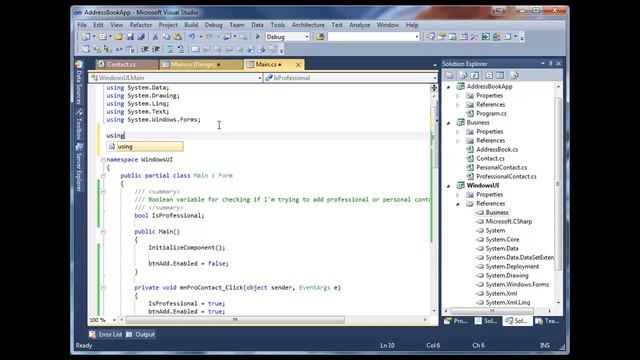Image resolution: width=640 pixels, height=360 pixels.
Task: Click the Find in Files icon beside Debug combo
Action: tap(320, 37)
